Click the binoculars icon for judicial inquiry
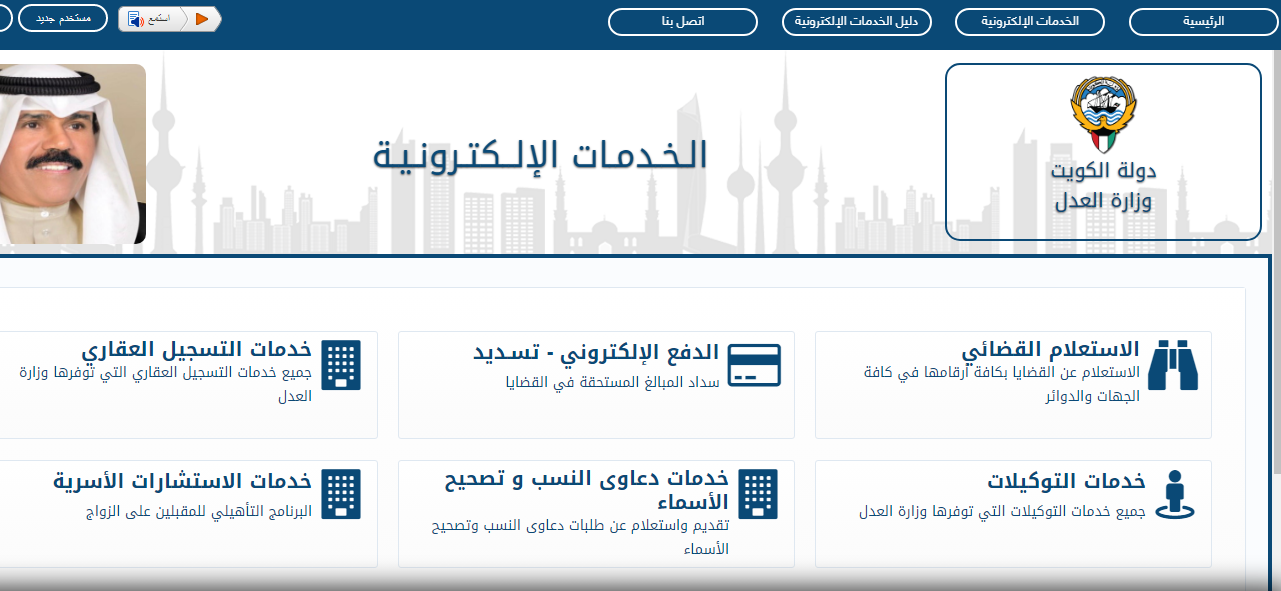 [1172, 365]
